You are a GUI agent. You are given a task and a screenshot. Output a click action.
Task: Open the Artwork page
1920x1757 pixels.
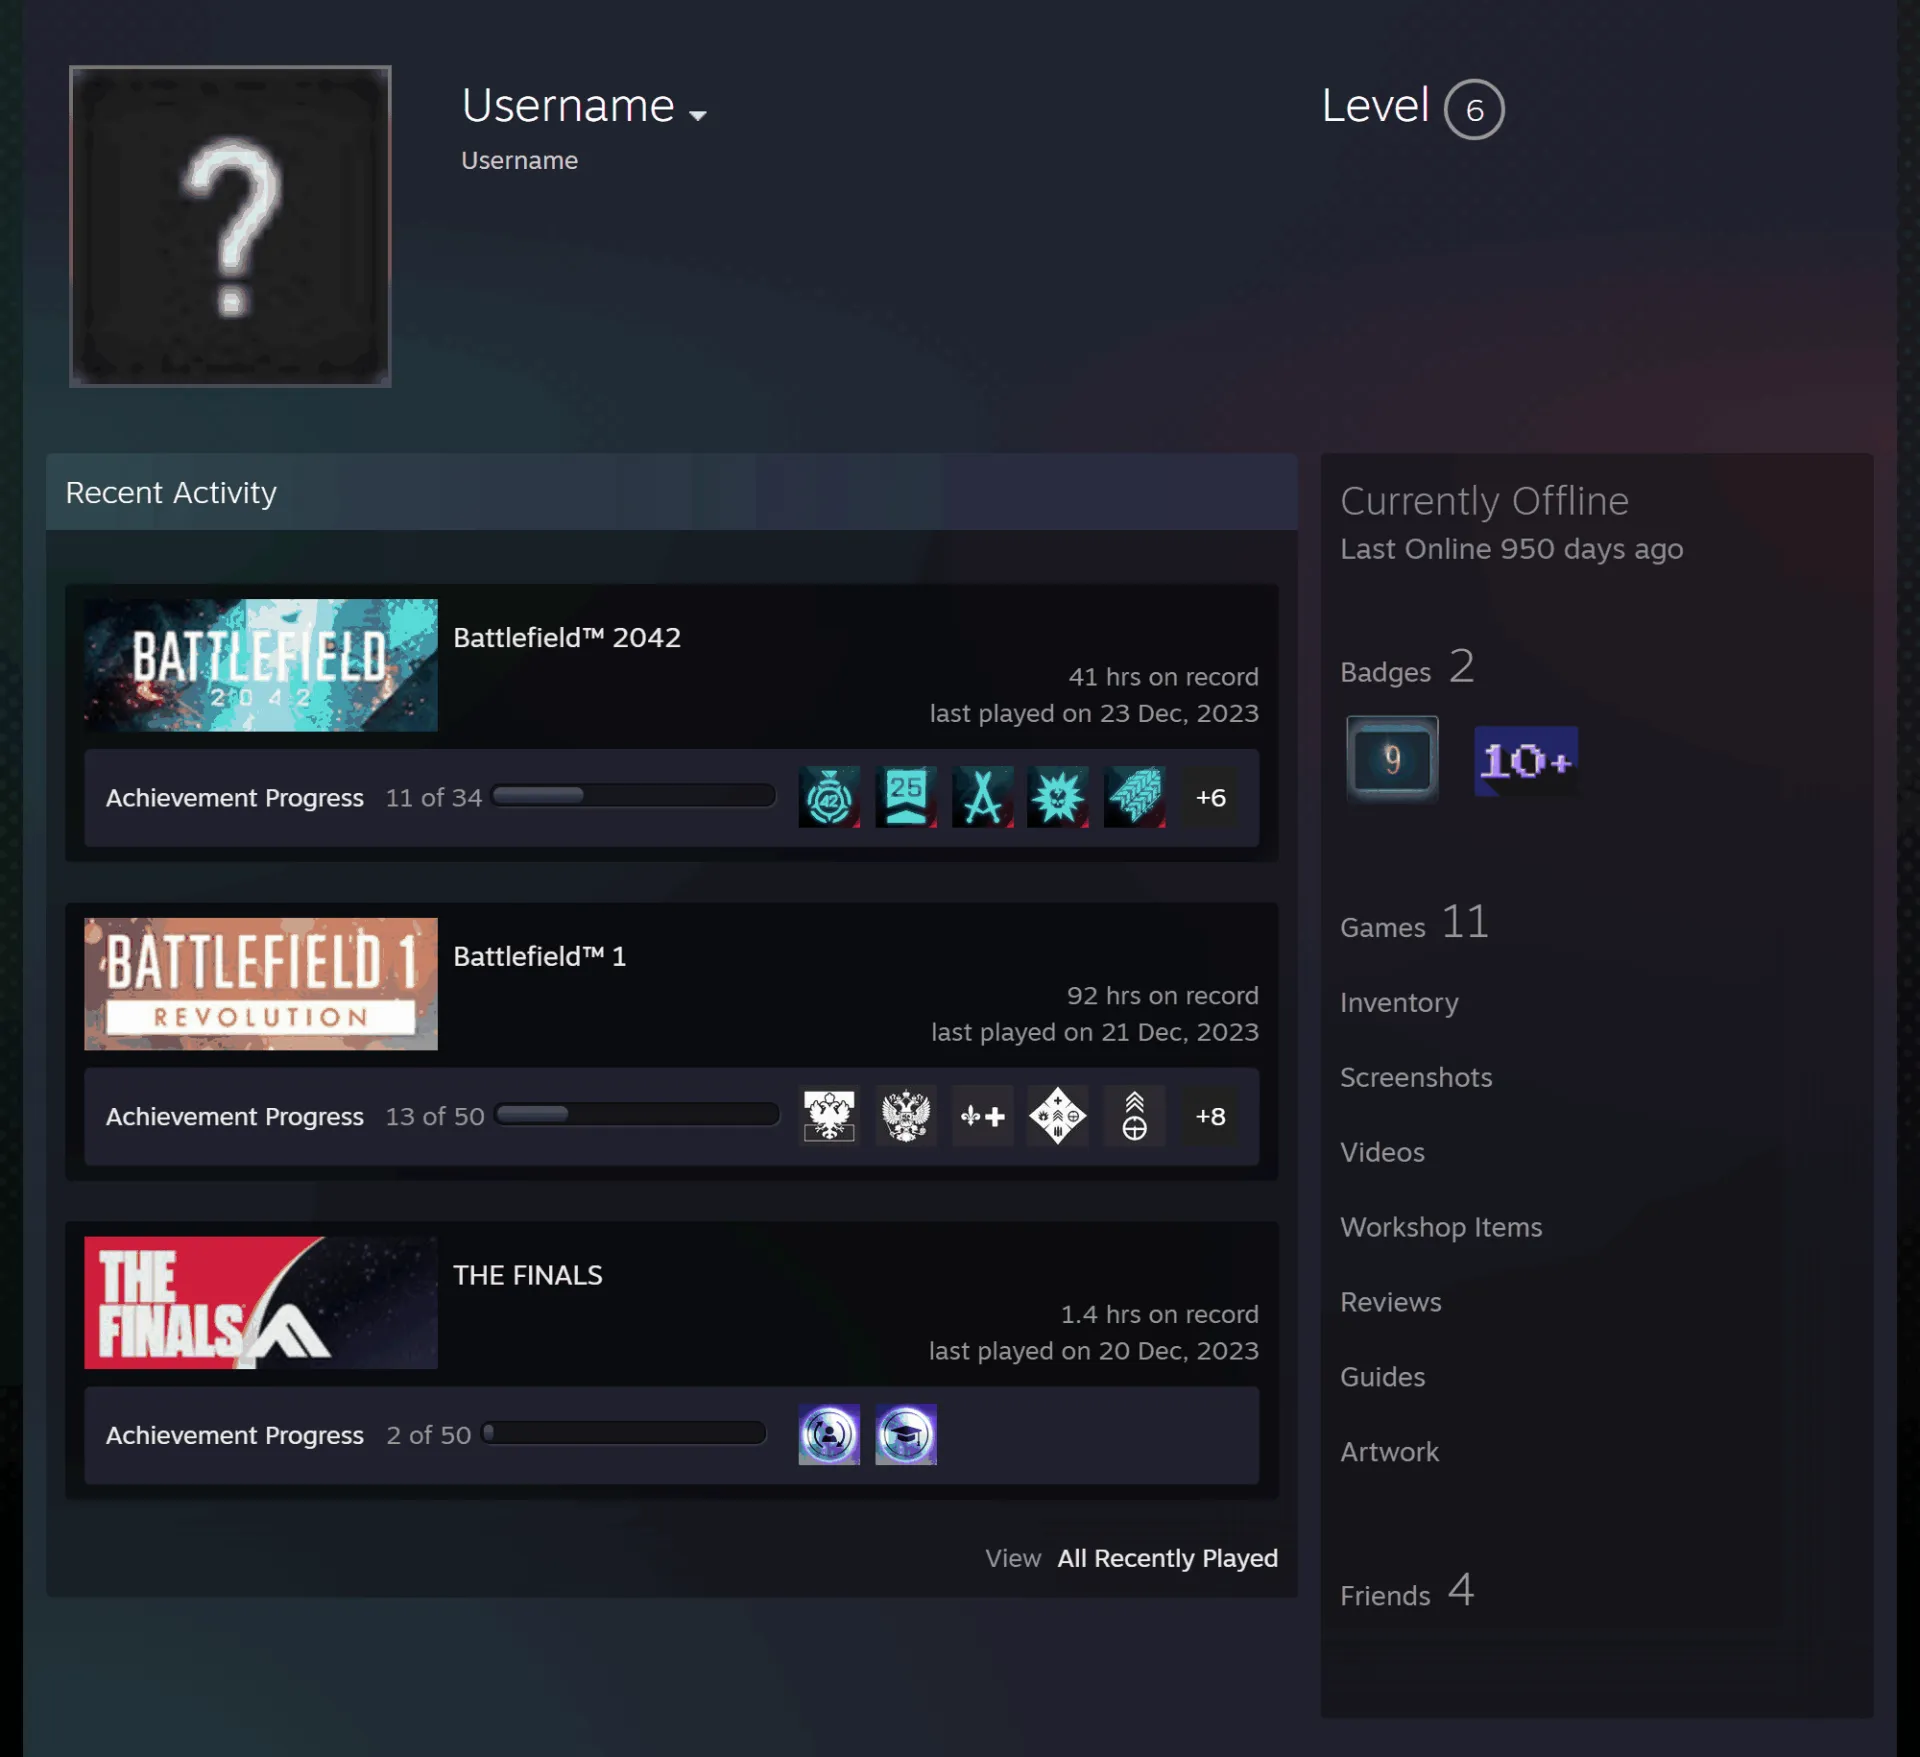[x=1389, y=1452]
